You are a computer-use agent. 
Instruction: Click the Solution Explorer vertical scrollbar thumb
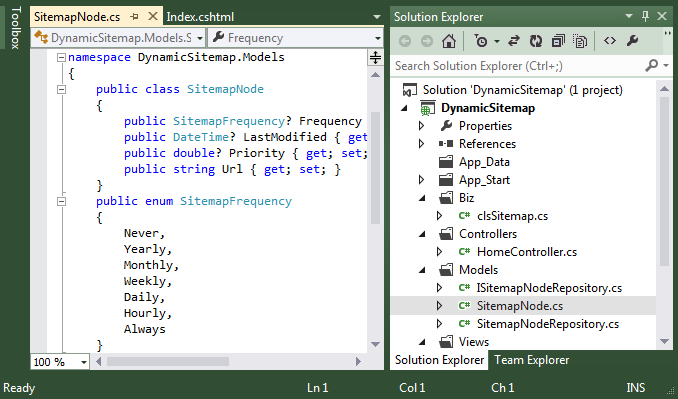coord(665,182)
